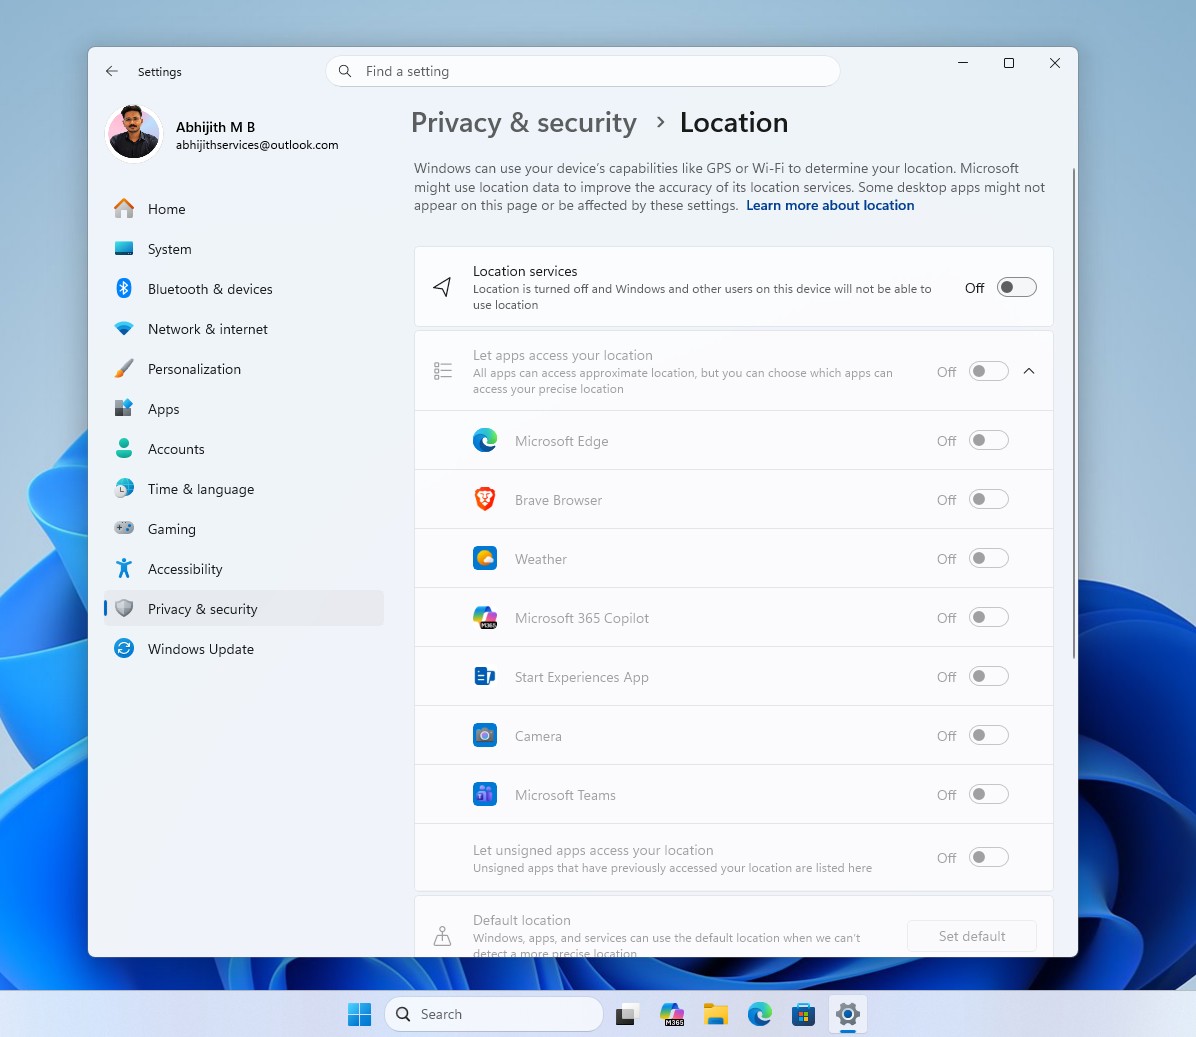The width and height of the screenshot is (1196, 1037).
Task: Toggle location access for Microsoft Teams
Action: [x=989, y=795]
